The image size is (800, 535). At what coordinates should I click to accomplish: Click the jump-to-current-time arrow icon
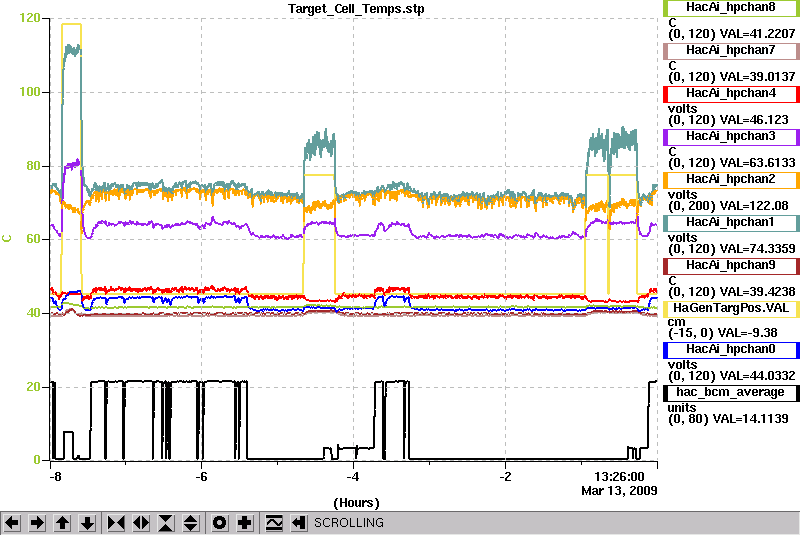(298, 523)
